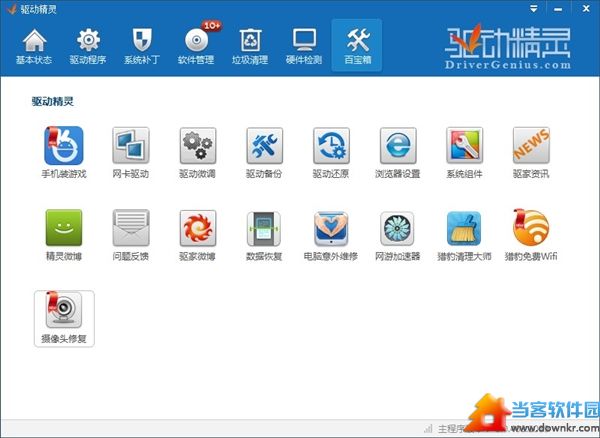Go to the 驱动程序 tab

pos(88,46)
